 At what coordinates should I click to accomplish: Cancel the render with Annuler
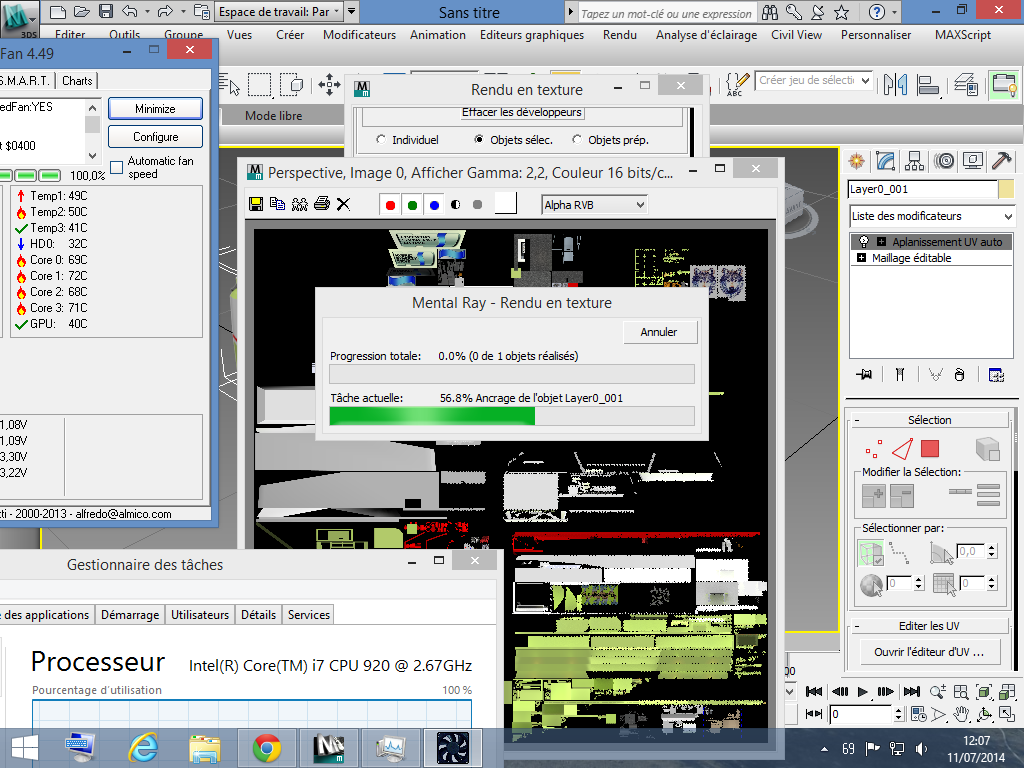click(659, 332)
